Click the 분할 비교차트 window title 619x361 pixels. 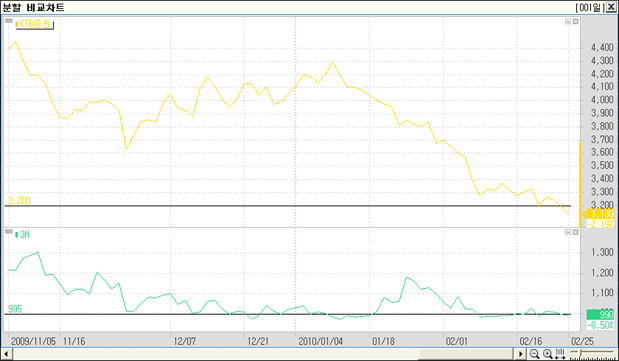click(33, 8)
